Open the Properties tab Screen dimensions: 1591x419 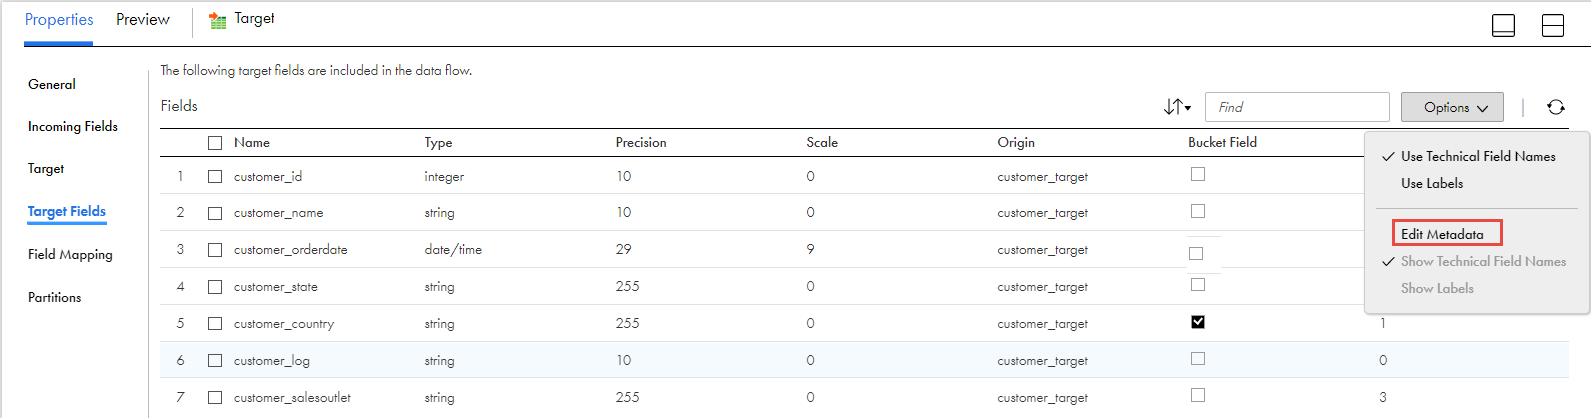[59, 20]
